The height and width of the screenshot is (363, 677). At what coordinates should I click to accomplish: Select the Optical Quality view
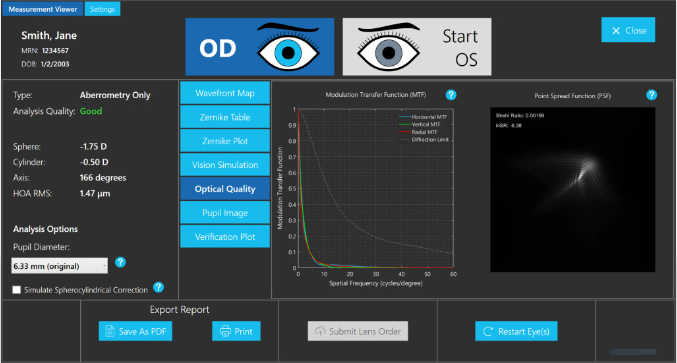[x=225, y=189]
